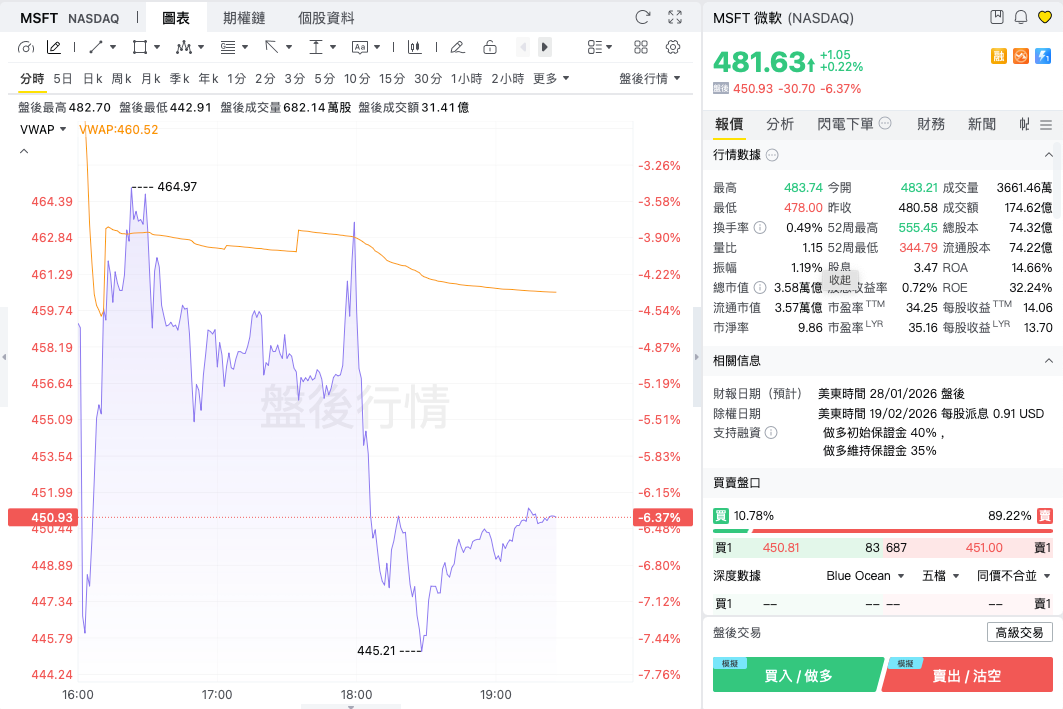Open chart in fullscreen mode
The width and height of the screenshot is (1063, 709).
coord(675,17)
